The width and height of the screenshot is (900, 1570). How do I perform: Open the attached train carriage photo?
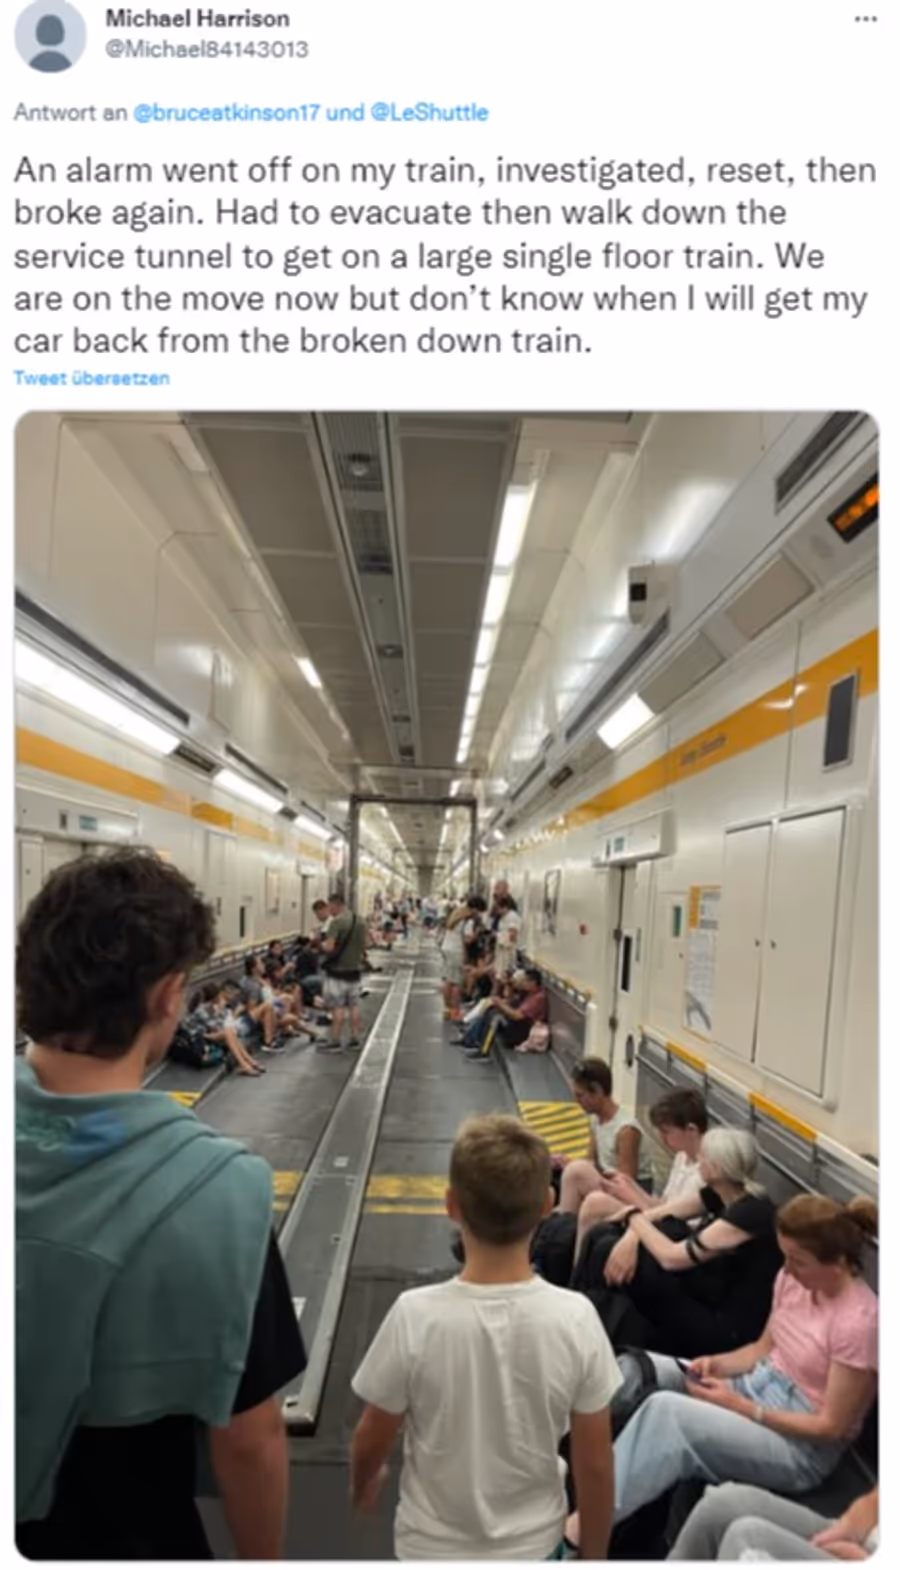pyautogui.click(x=447, y=984)
